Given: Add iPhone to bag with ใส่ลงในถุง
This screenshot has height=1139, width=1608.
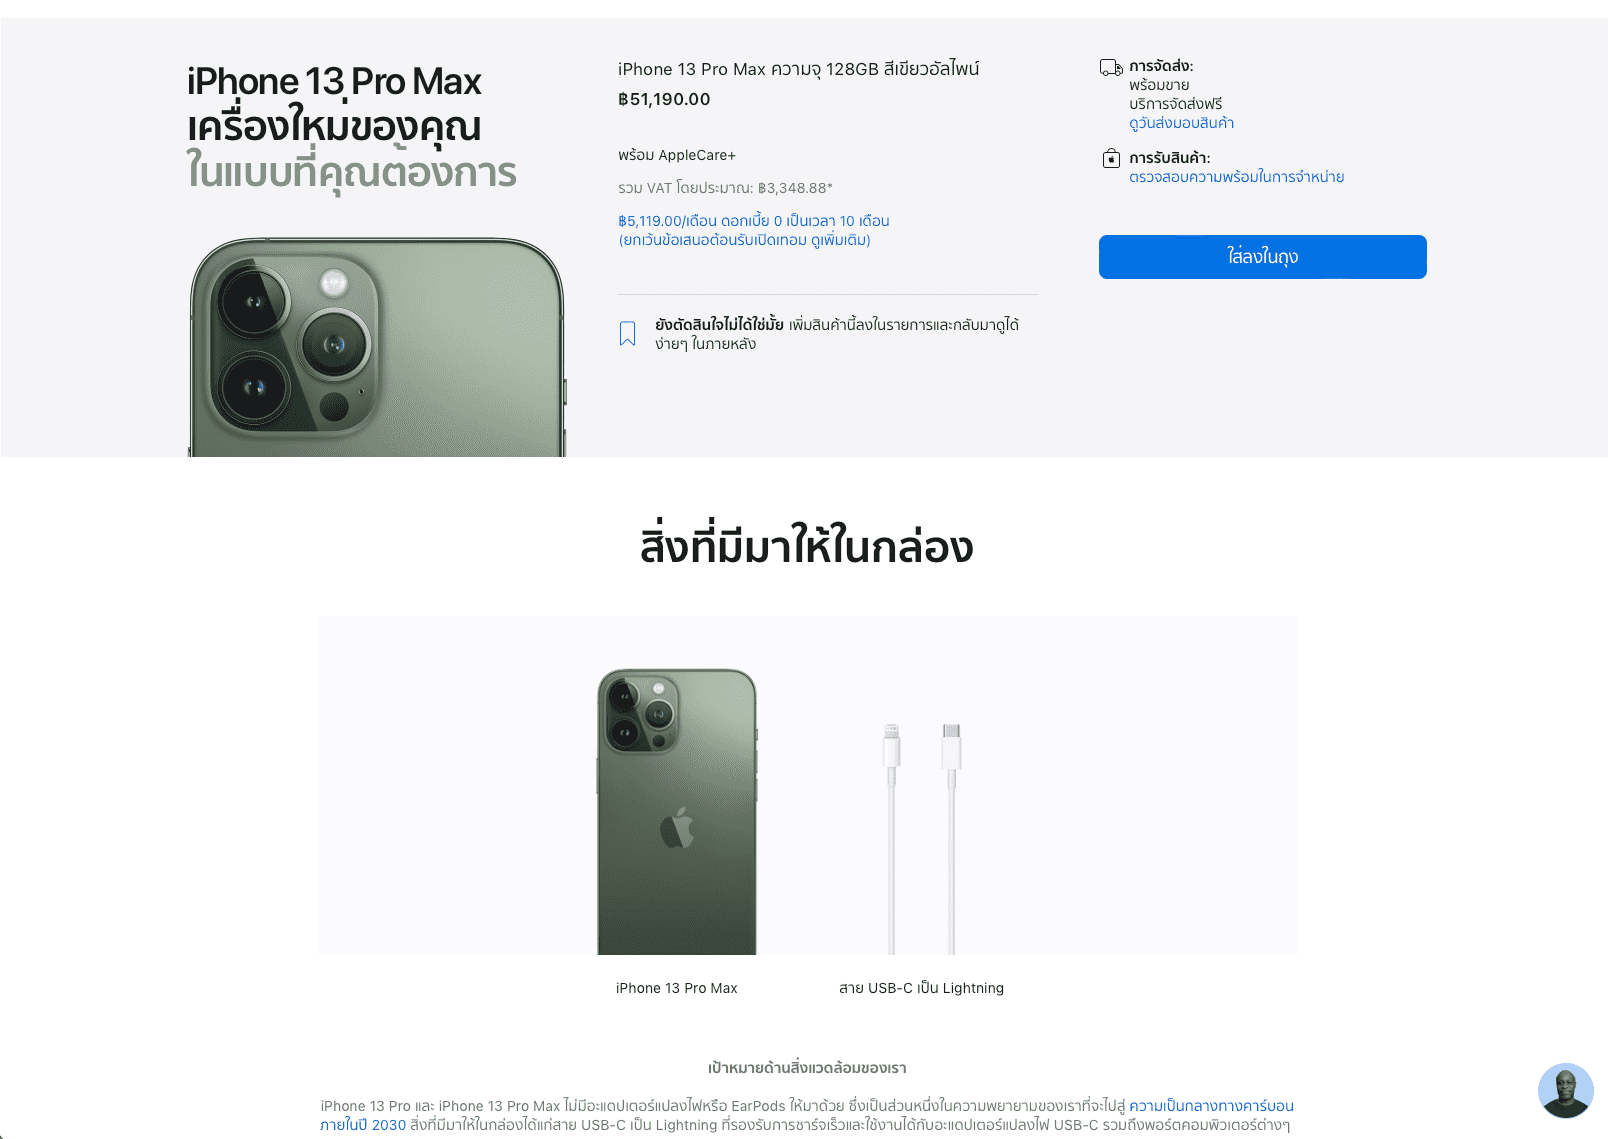Looking at the screenshot, I should 1262,257.
